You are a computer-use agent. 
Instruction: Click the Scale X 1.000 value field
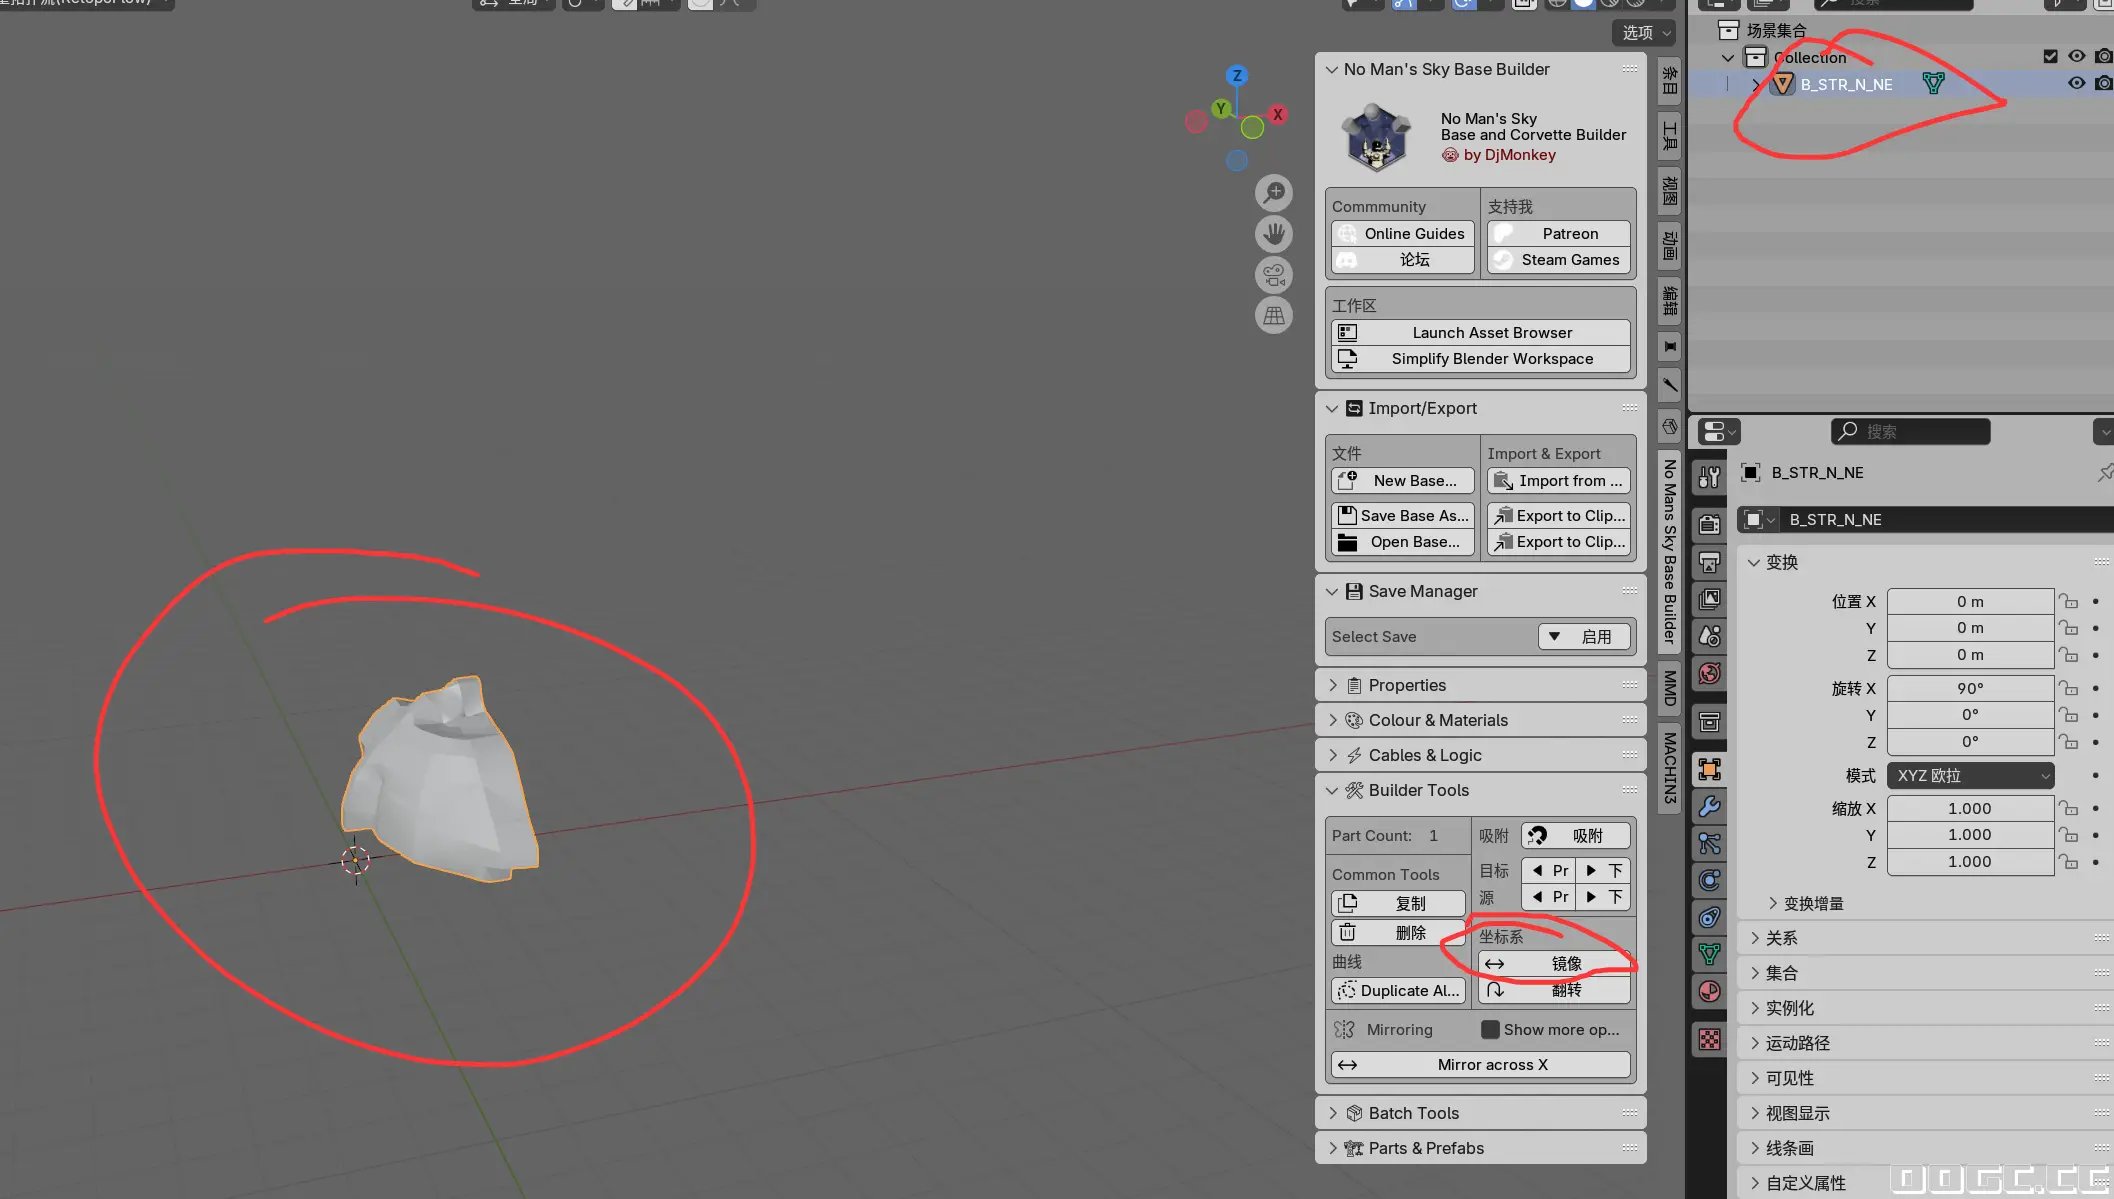click(x=1970, y=809)
